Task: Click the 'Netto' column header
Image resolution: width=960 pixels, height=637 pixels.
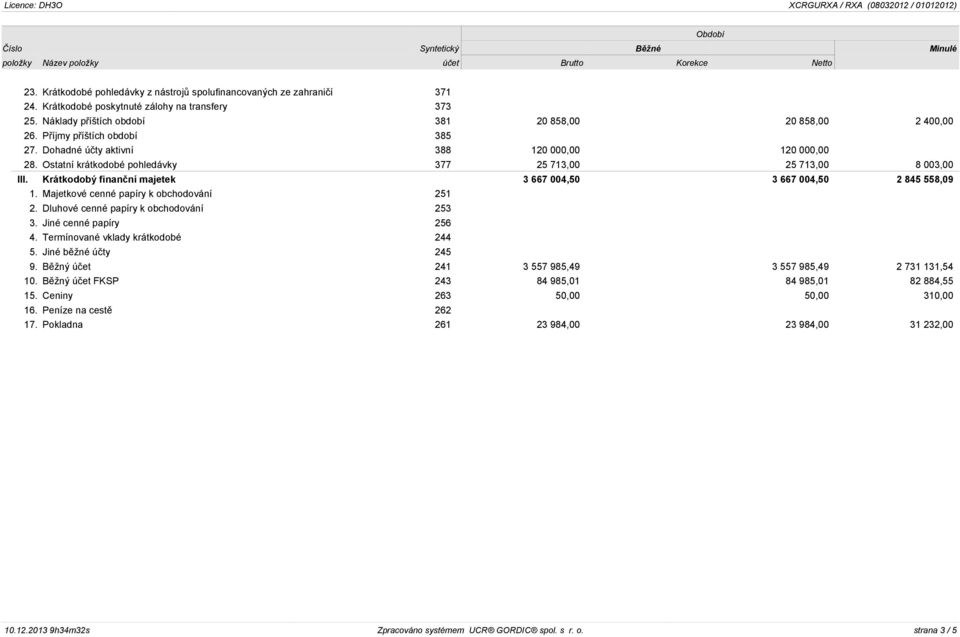Action: [x=822, y=63]
